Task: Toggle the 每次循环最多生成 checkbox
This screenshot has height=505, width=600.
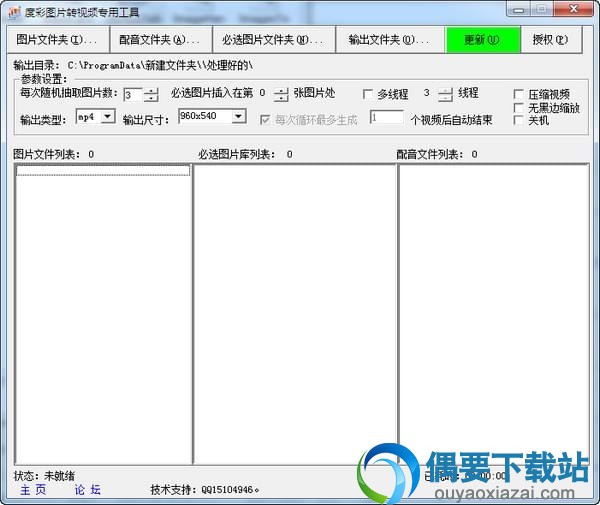Action: coord(265,120)
